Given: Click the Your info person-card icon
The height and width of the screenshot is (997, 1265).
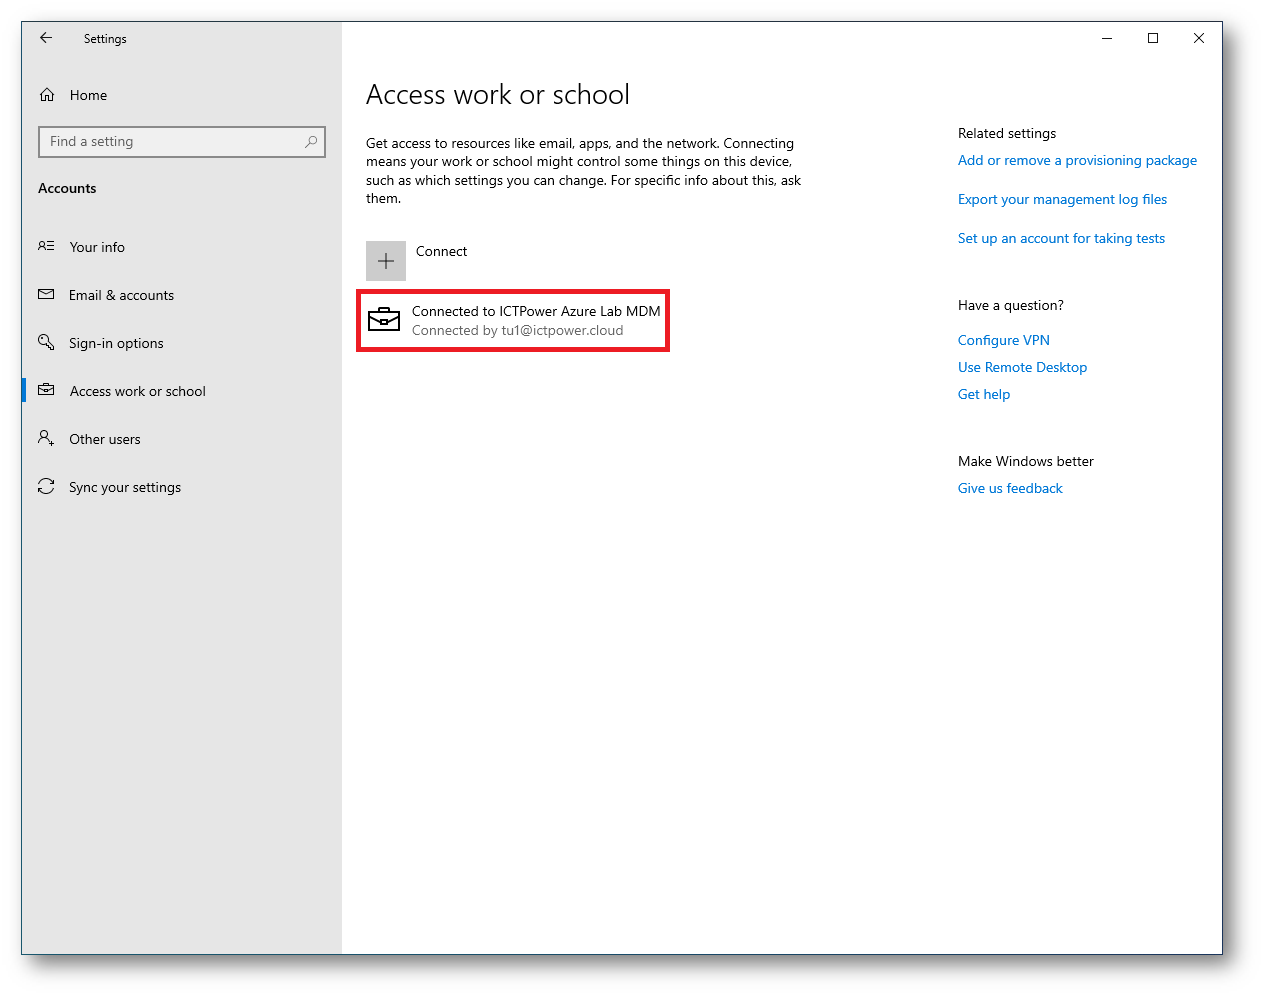Looking at the screenshot, I should 46,246.
